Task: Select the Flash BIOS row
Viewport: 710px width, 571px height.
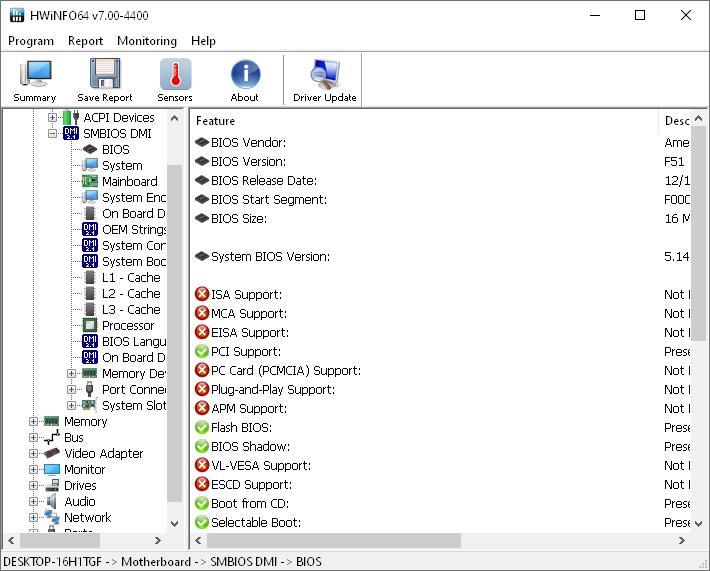Action: pyautogui.click(x=441, y=428)
